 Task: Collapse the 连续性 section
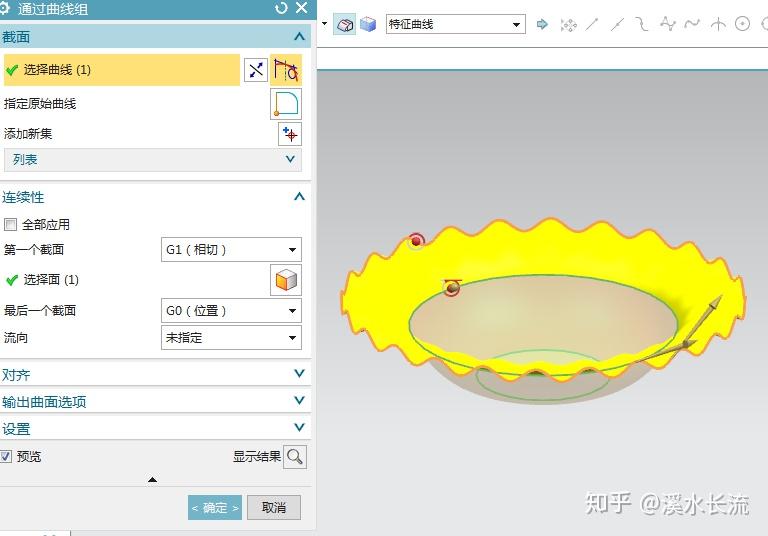299,197
